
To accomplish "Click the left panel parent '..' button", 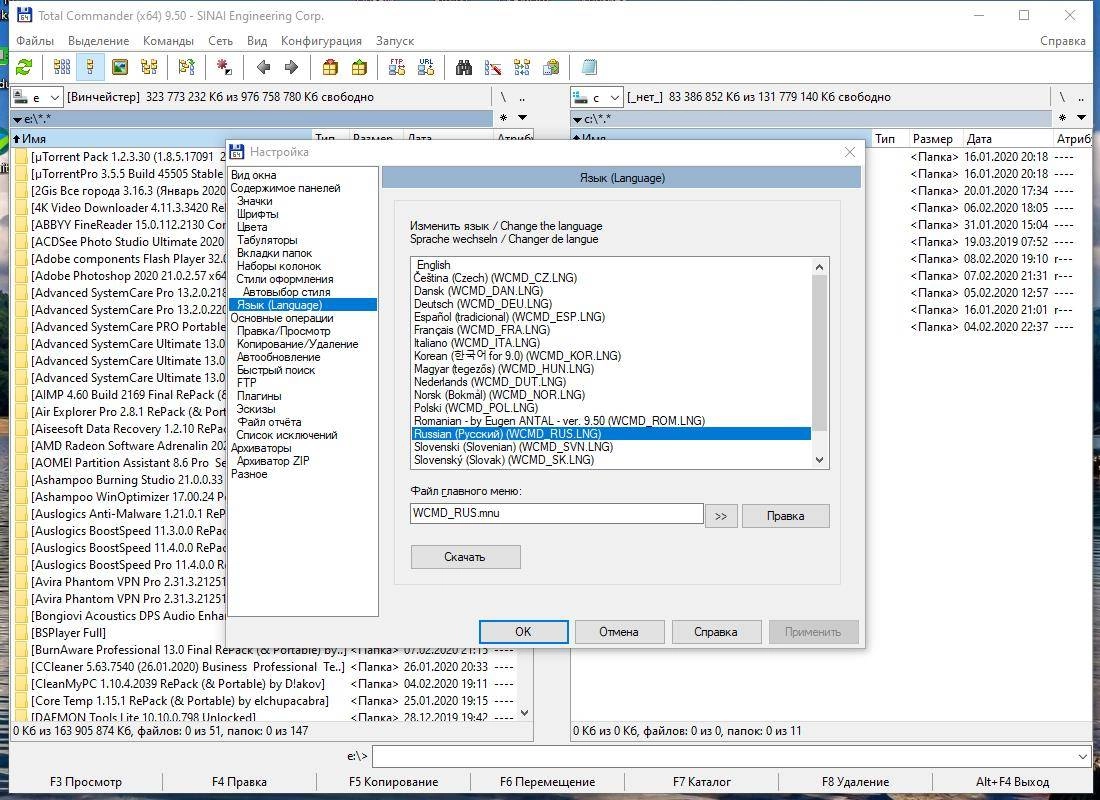I will click(x=522, y=97).
